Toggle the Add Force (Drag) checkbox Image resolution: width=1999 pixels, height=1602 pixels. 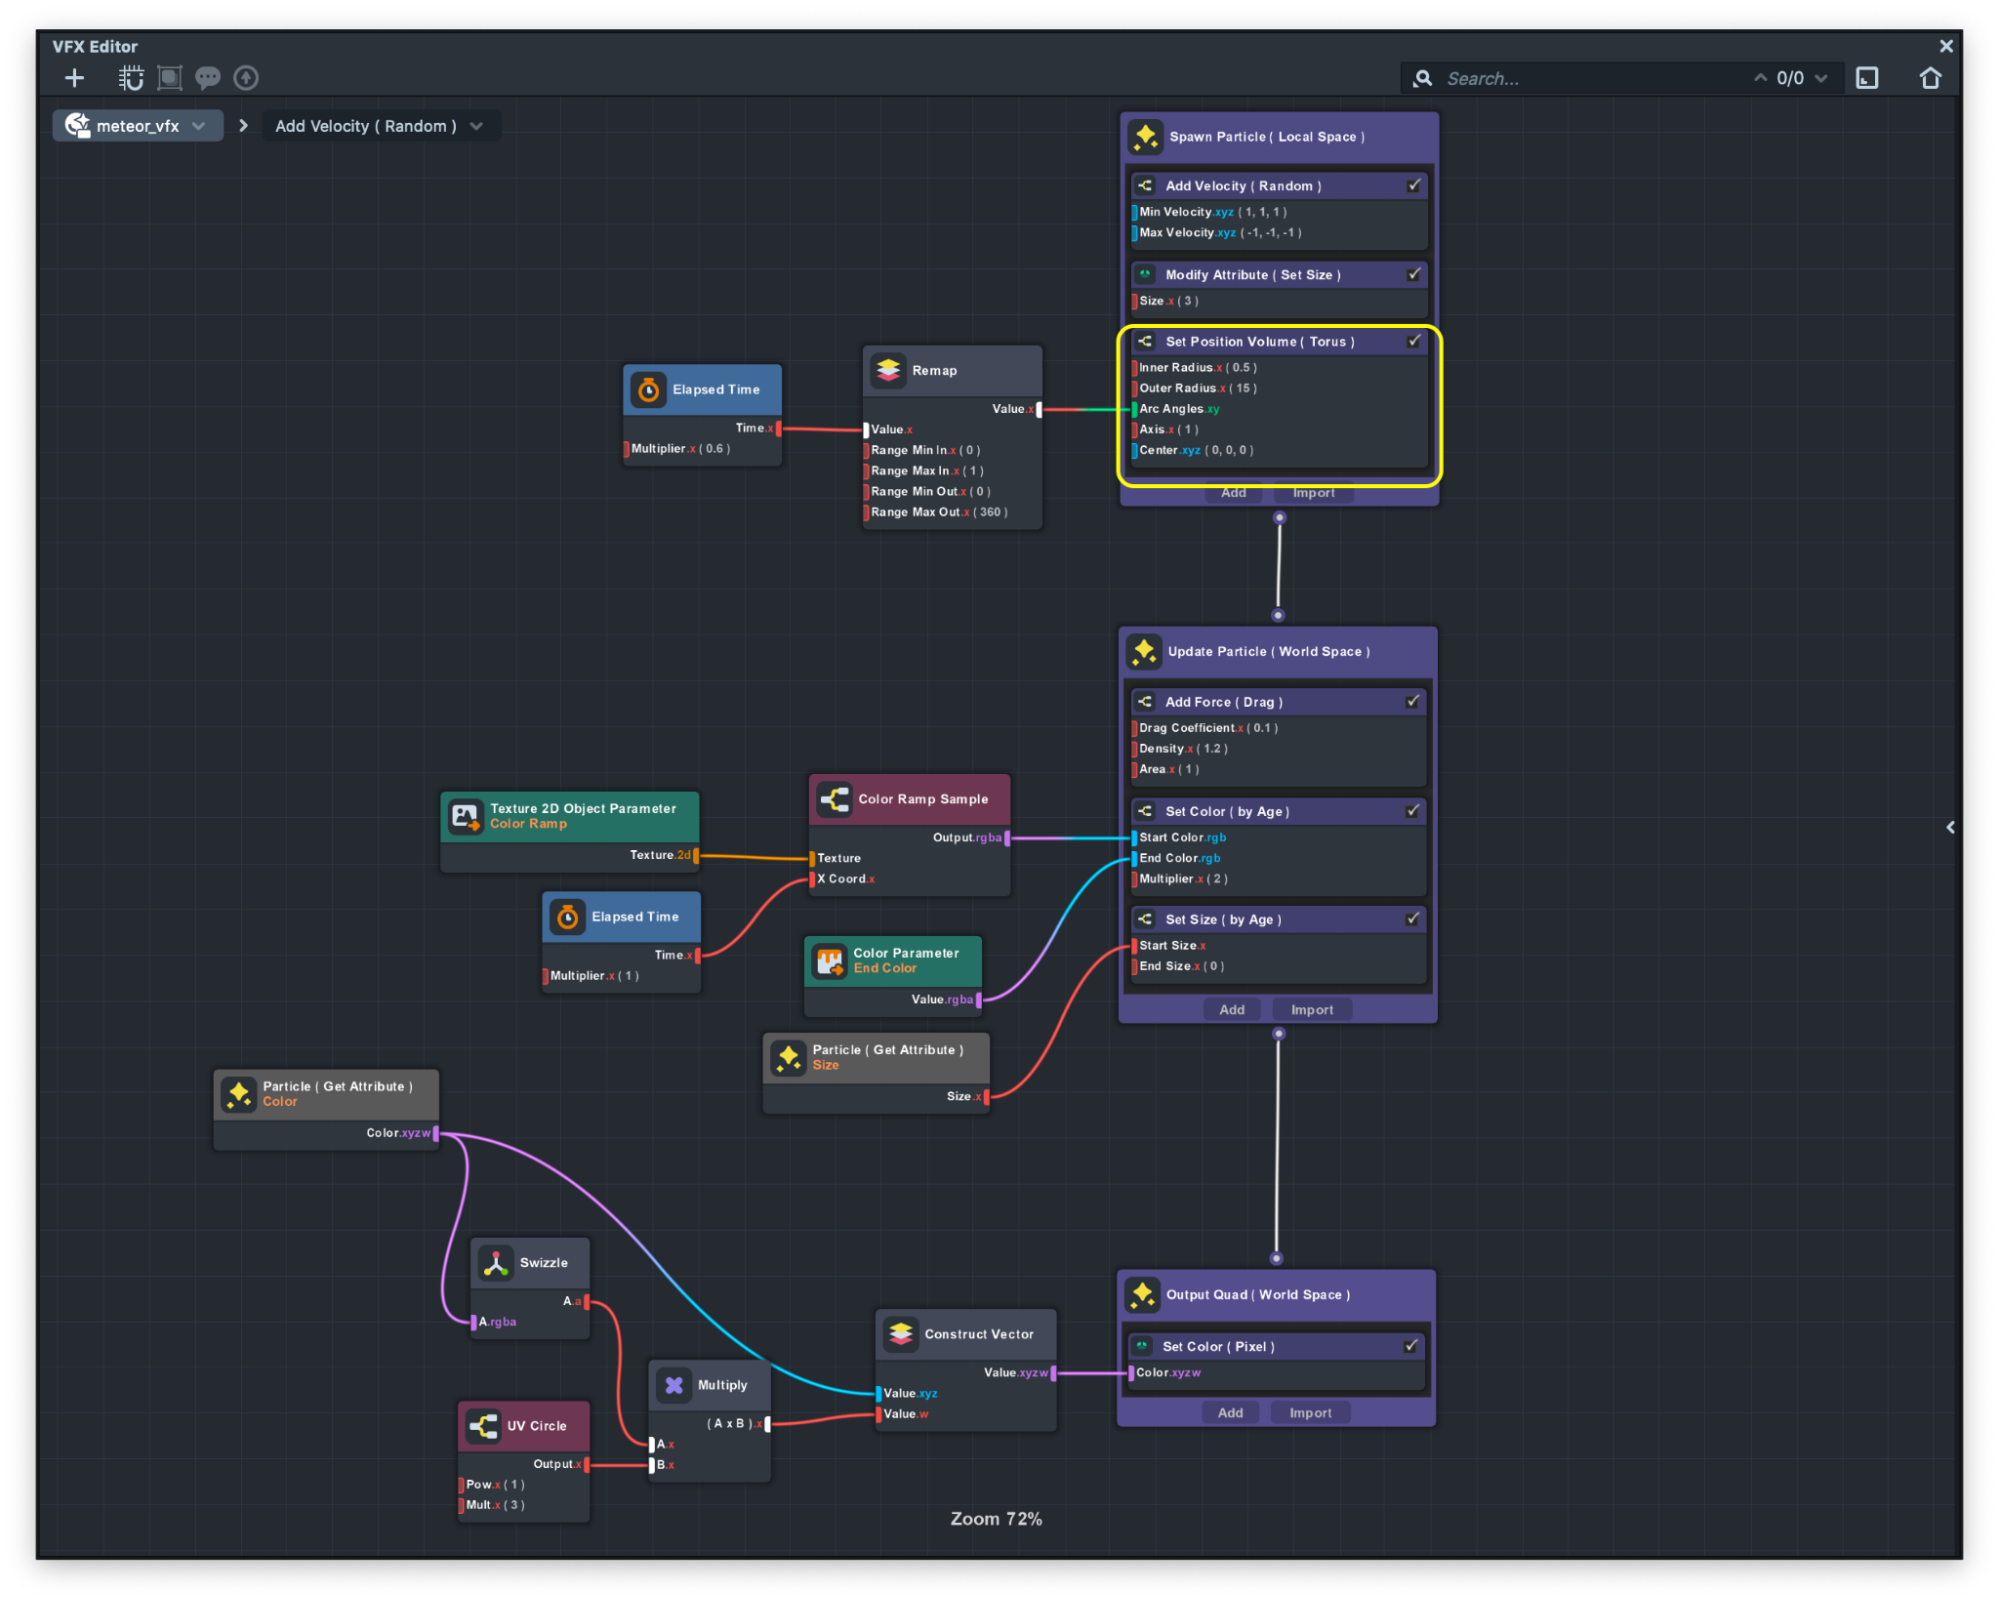1413,701
